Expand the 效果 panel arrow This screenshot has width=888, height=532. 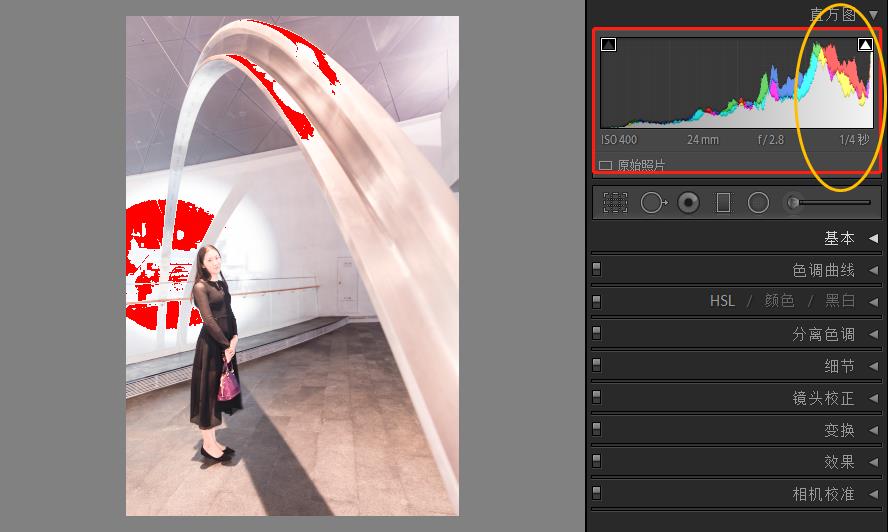coord(873,462)
